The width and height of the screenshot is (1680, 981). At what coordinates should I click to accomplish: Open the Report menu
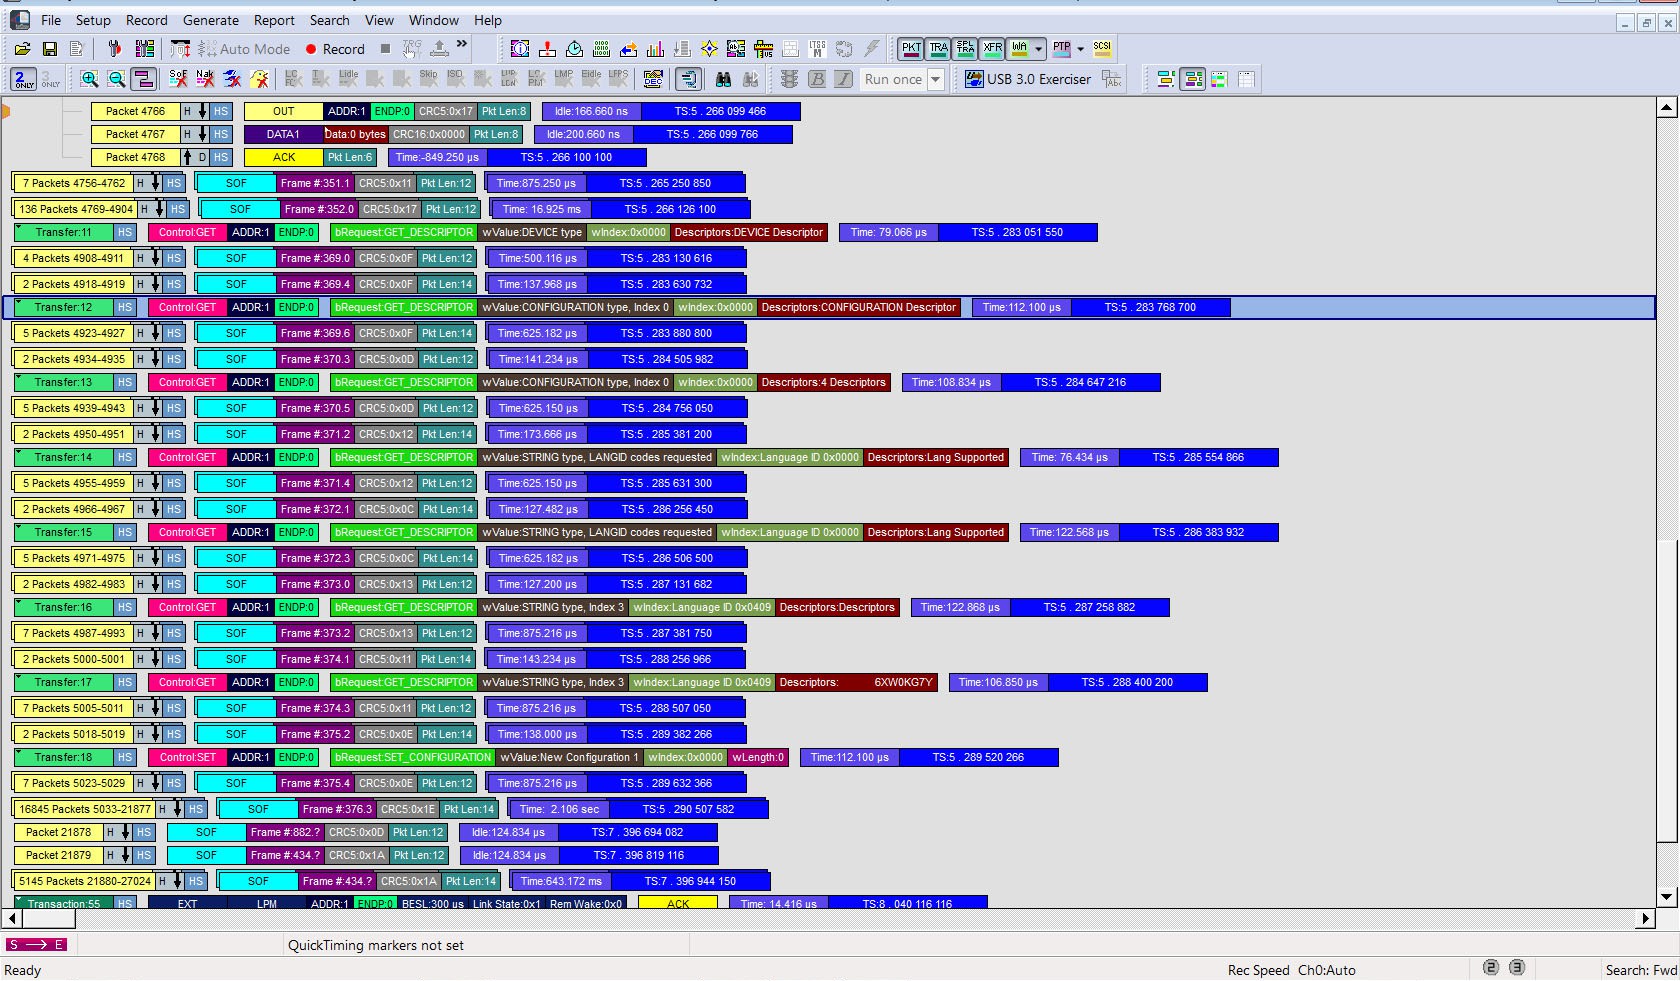[x=274, y=20]
